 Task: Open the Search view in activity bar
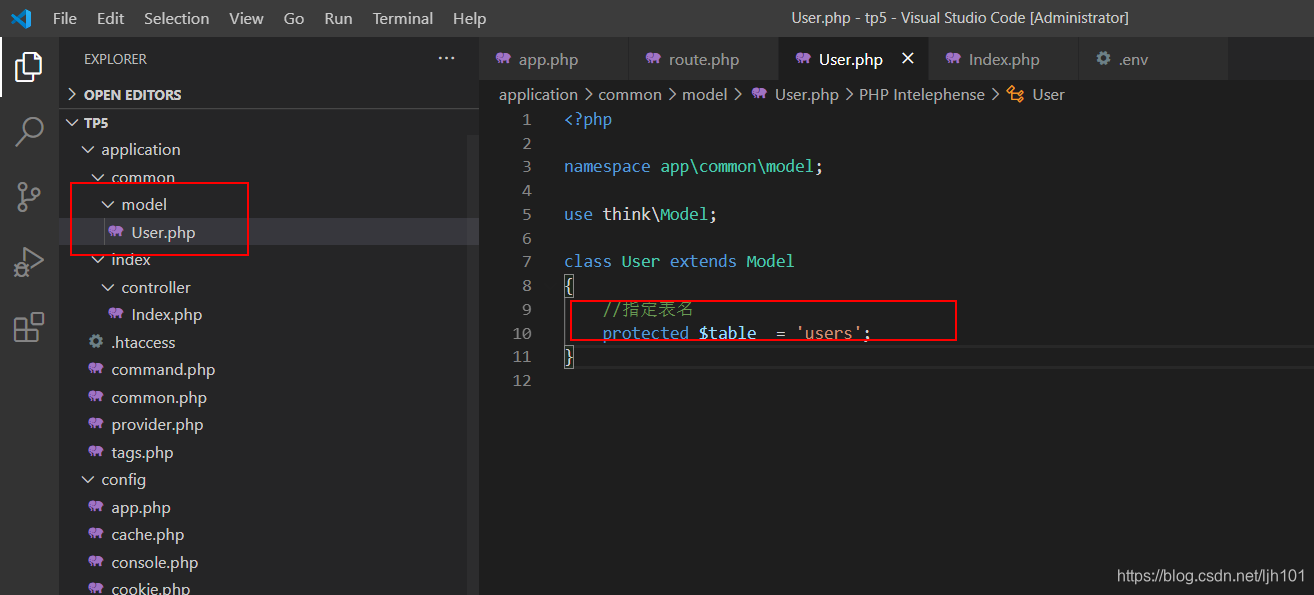(x=29, y=131)
